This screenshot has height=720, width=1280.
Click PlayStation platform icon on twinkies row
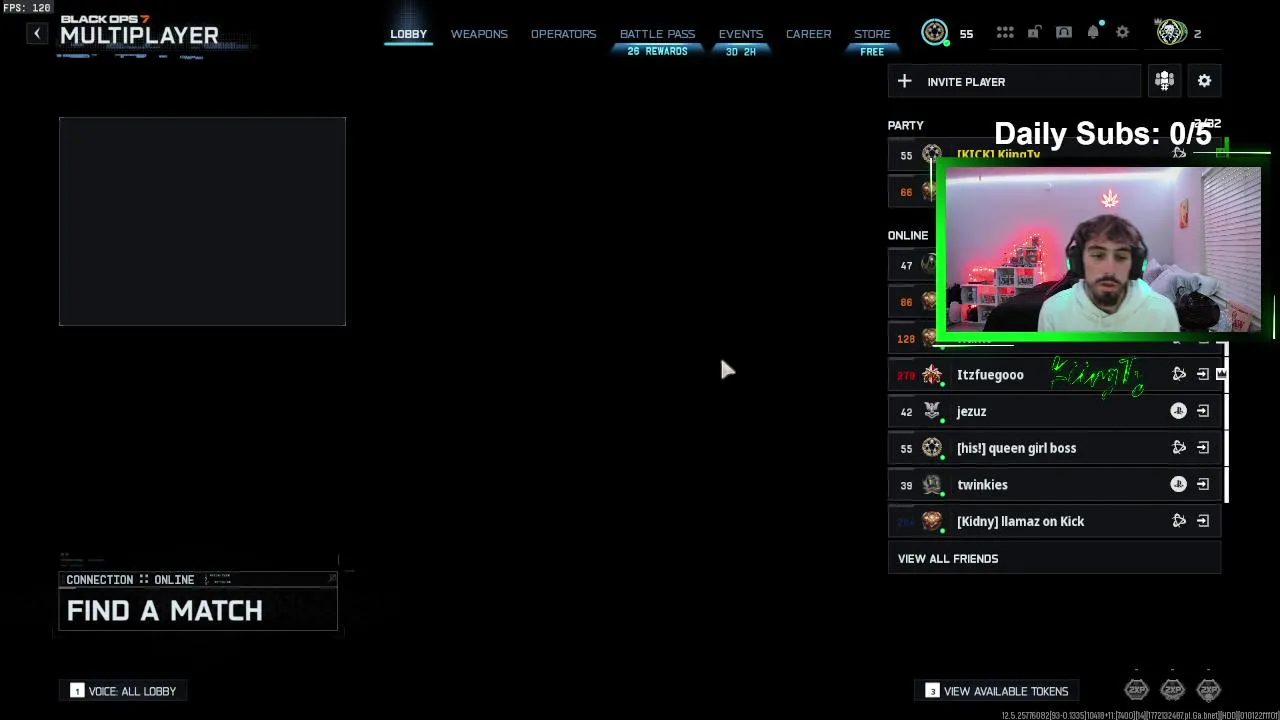coord(1179,484)
